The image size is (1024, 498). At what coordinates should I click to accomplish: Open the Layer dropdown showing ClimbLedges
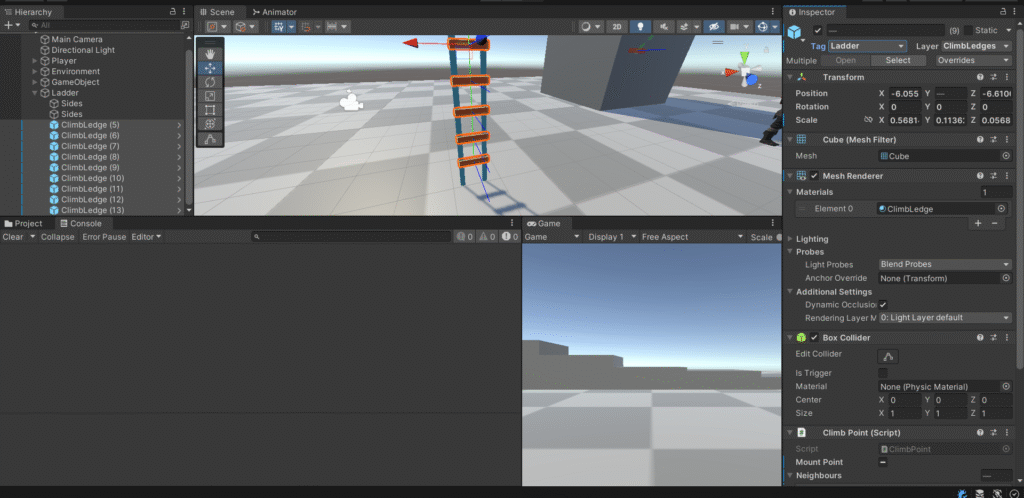[976, 46]
